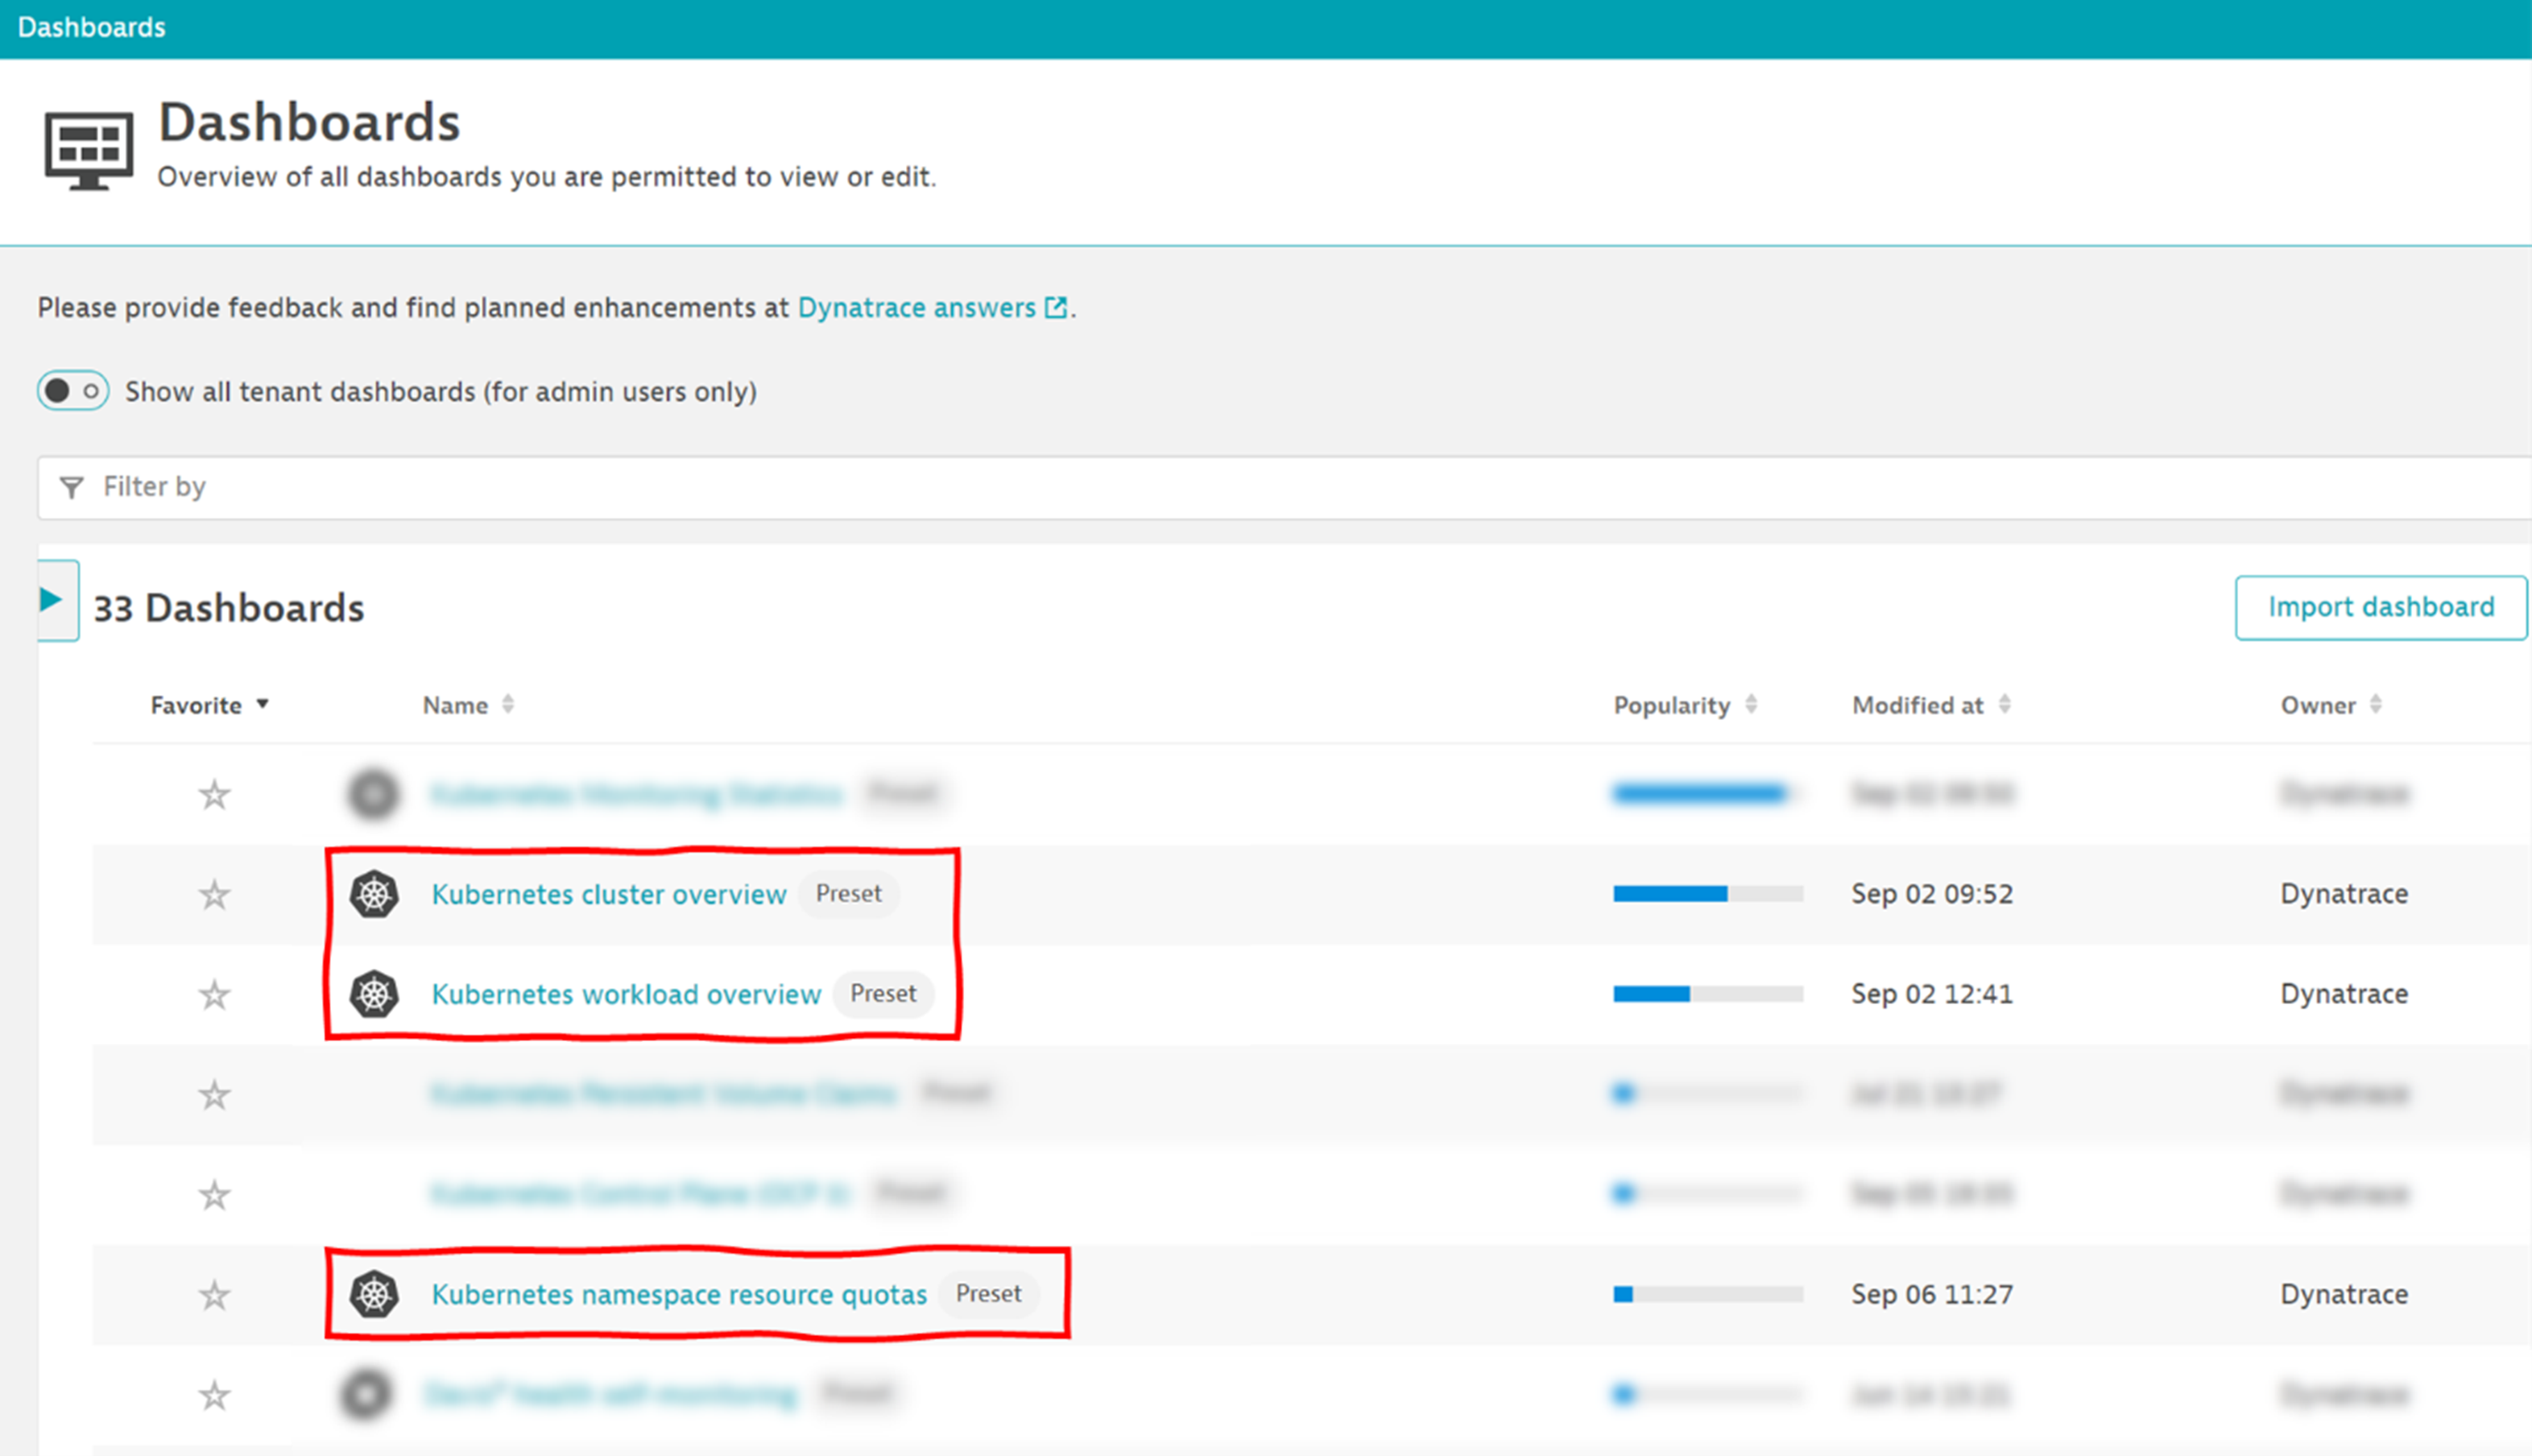Screen dimensions: 2532x1456
Task: Click the Import dashboard button
Action: 2381,606
